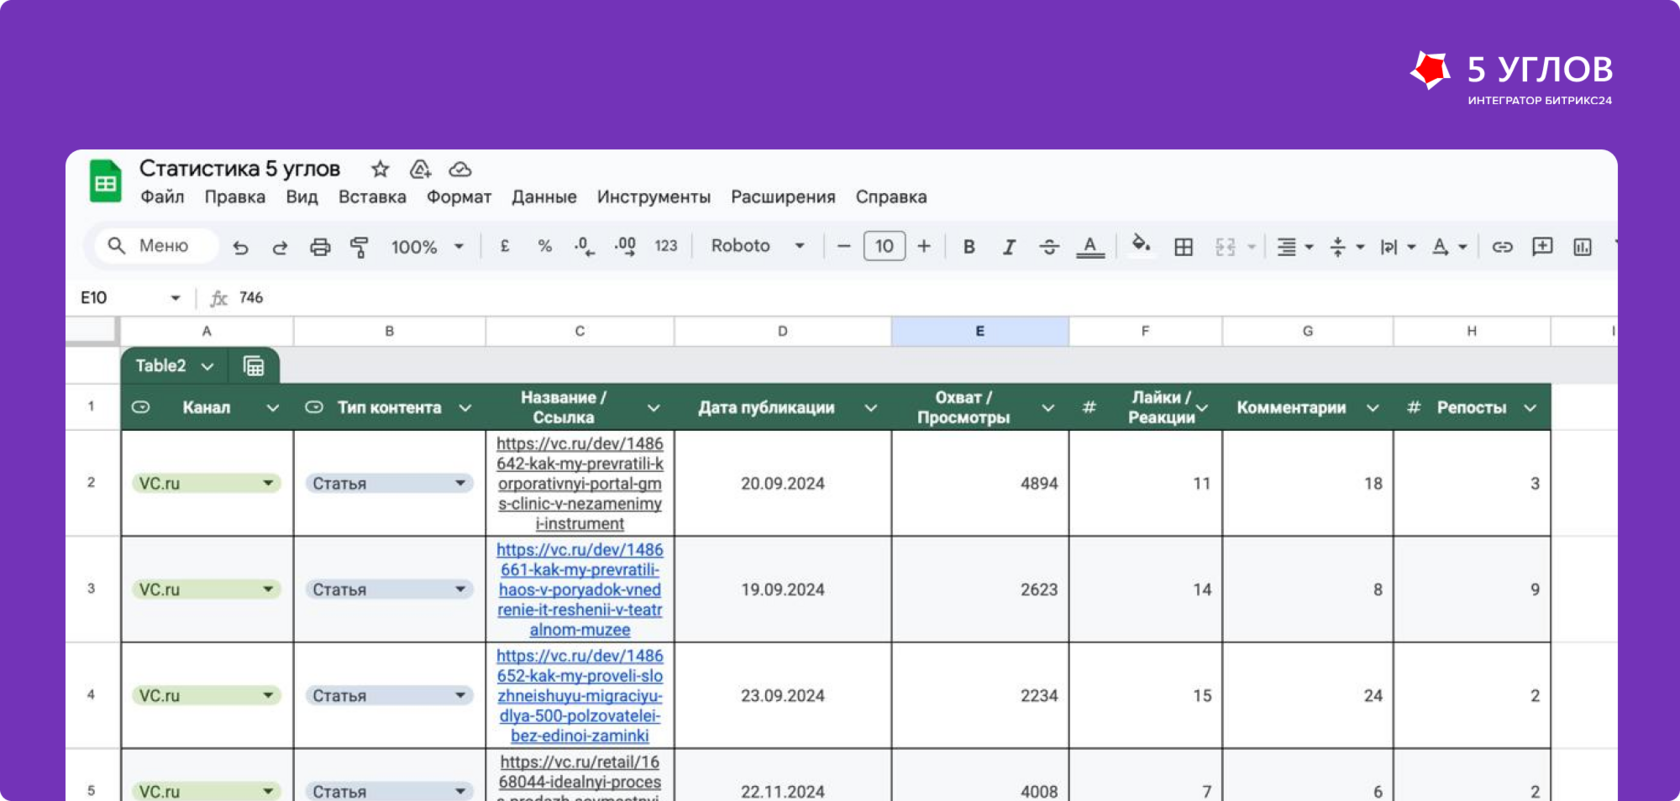Select the cell with date 19.09.2024
The height and width of the screenshot is (801, 1680).
[783, 590]
